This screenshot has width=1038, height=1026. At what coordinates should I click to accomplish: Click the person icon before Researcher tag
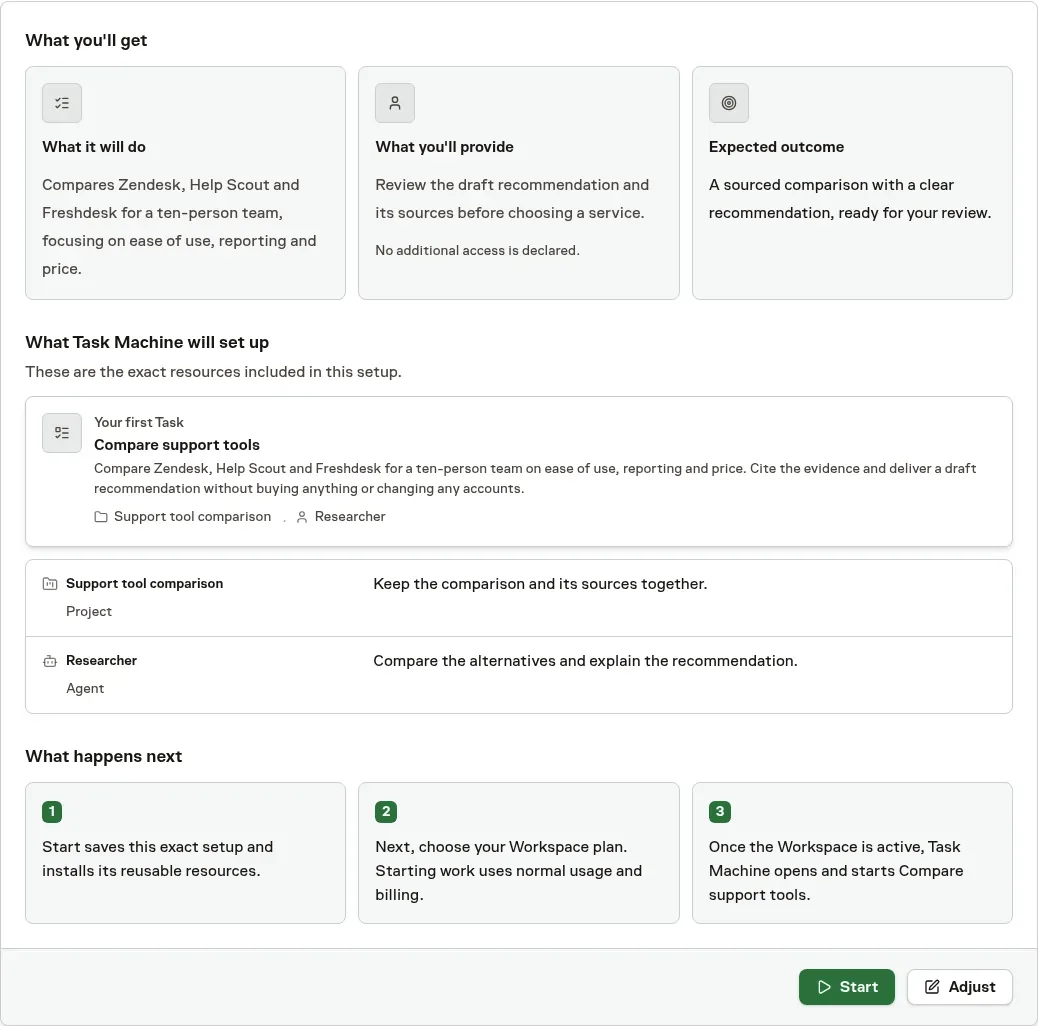pos(302,517)
